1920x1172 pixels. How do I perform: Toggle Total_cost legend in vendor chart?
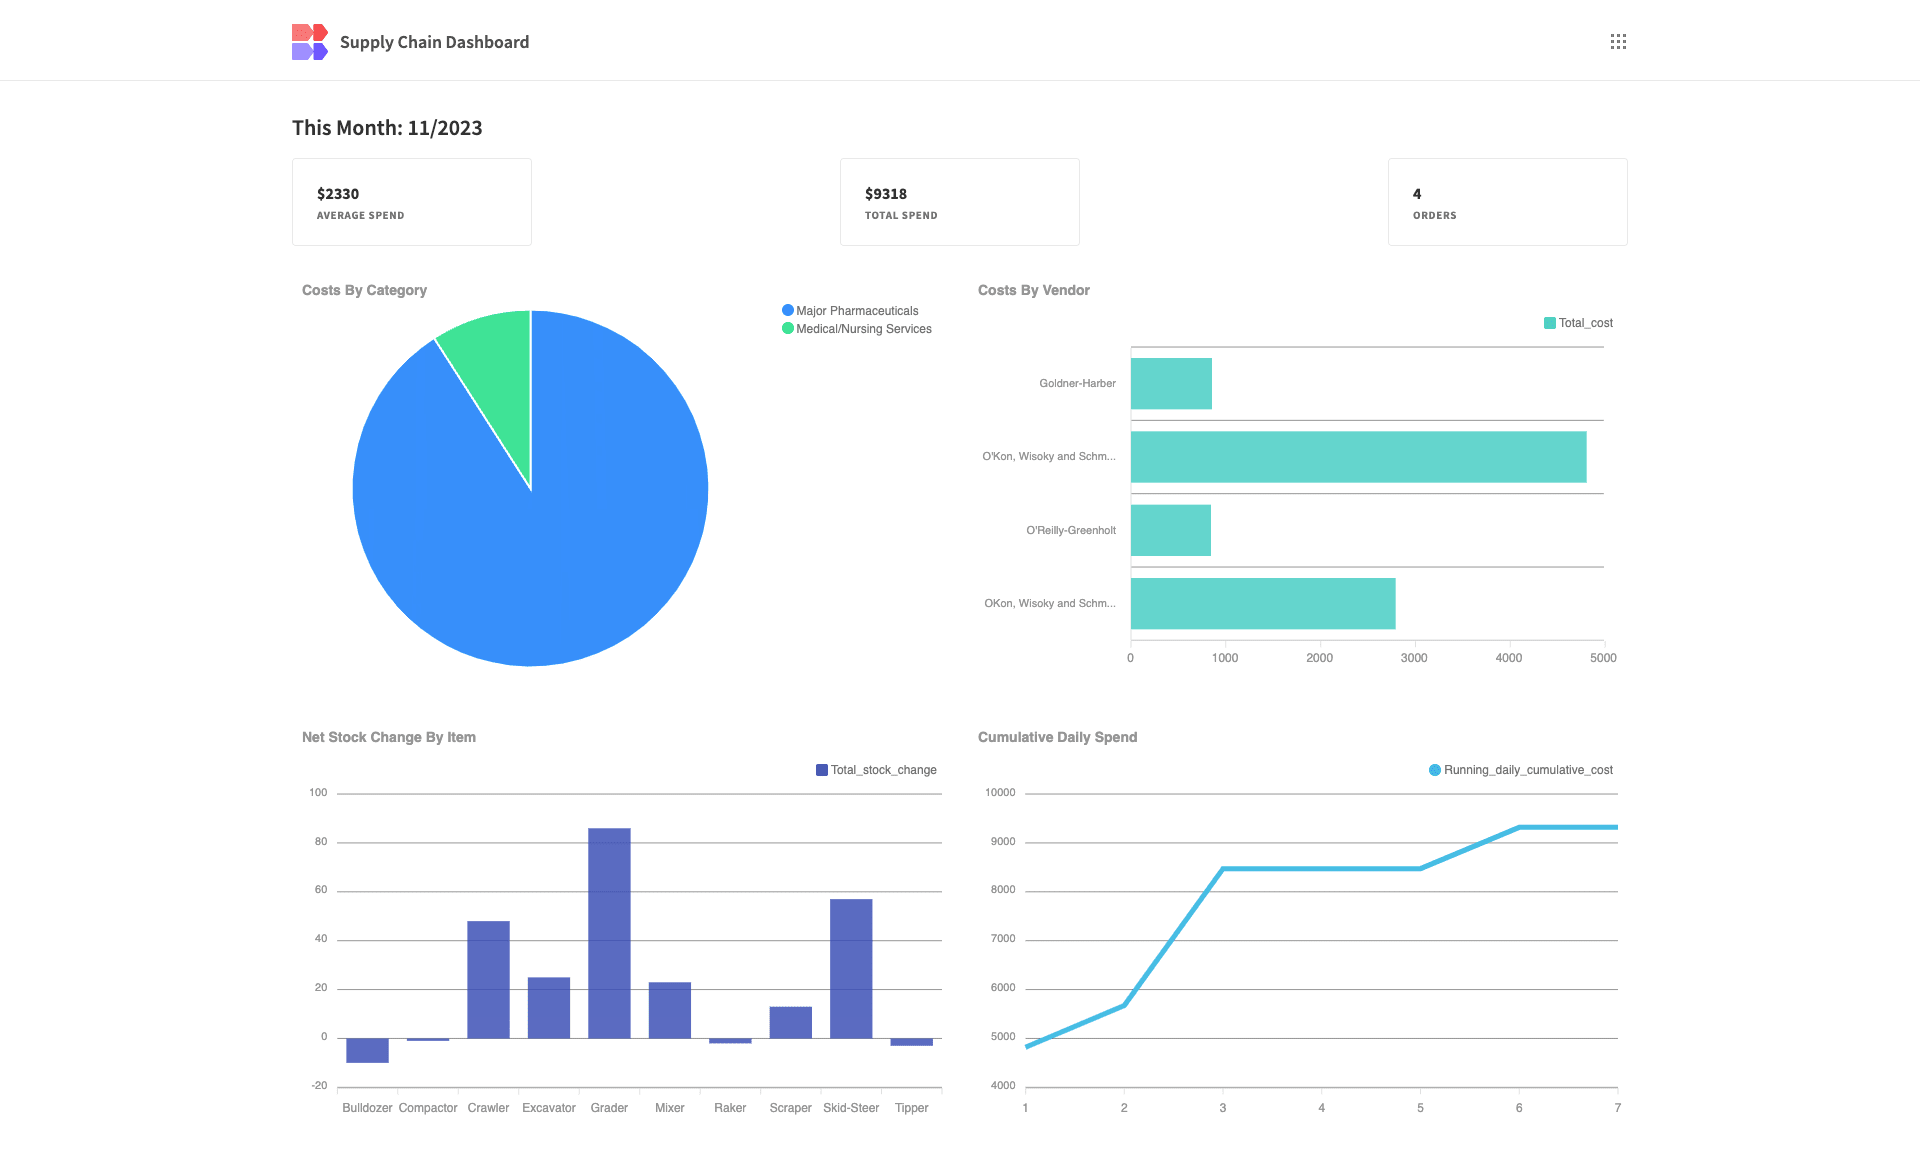[x=1578, y=323]
